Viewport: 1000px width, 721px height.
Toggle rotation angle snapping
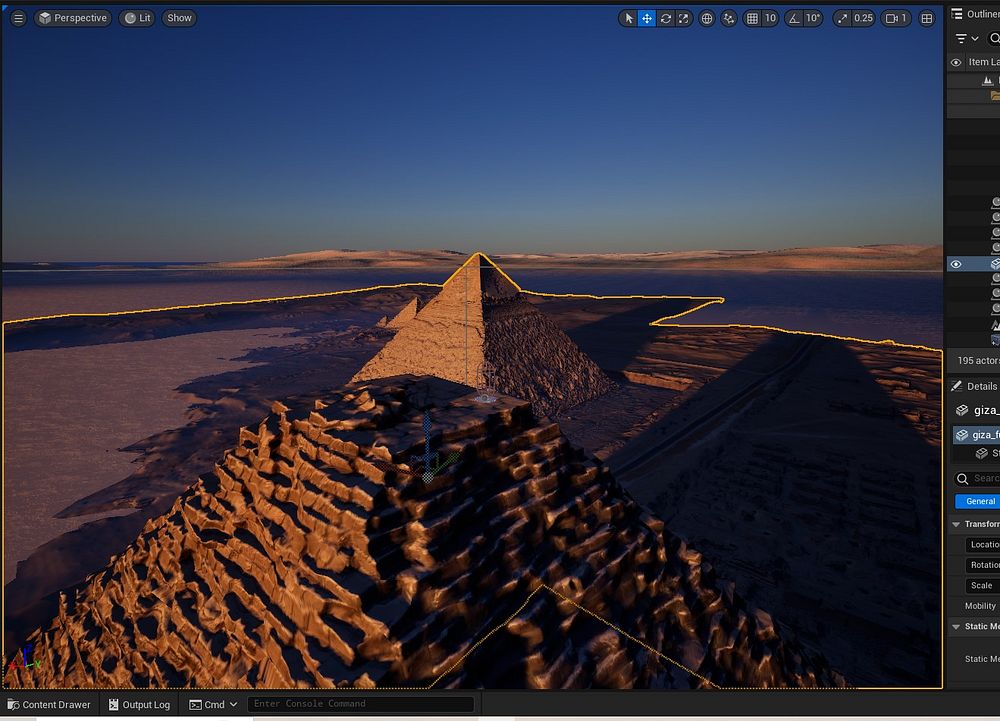point(794,18)
